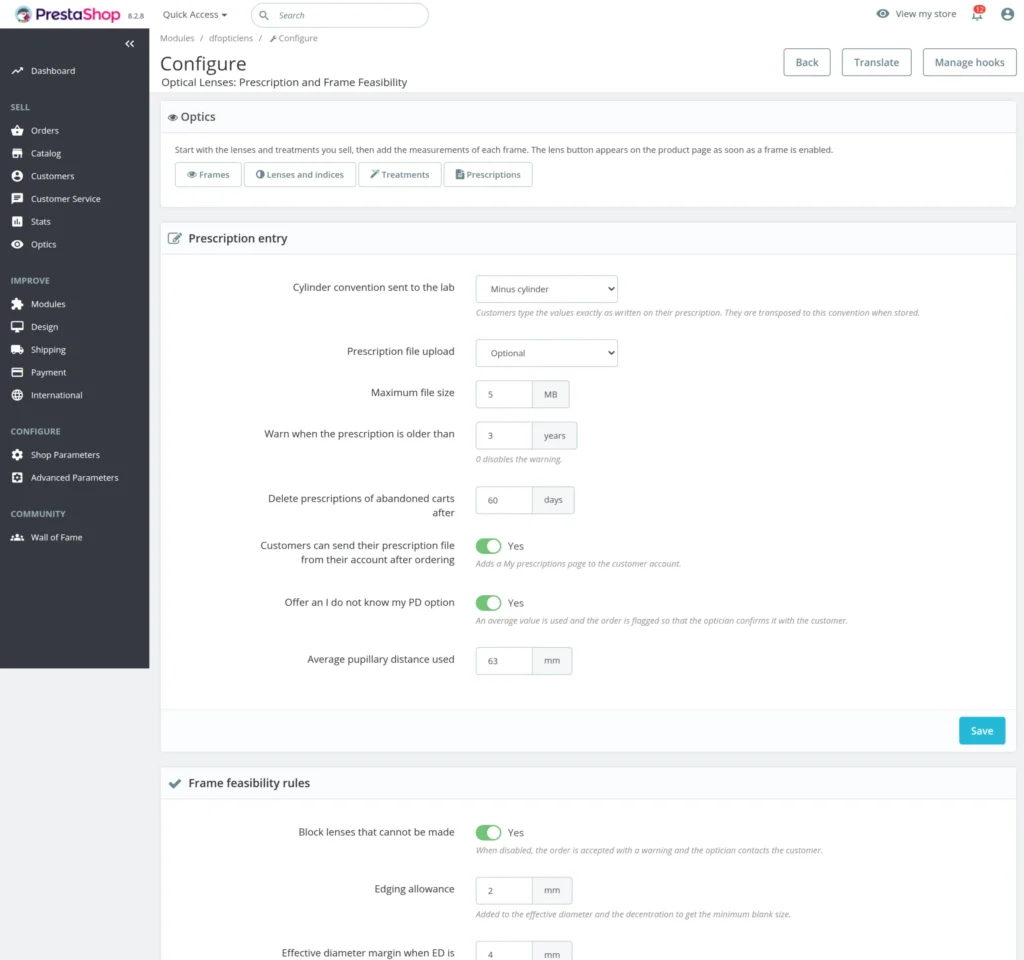The image size is (1024, 960).
Task: Click the Shop Parameters gear icon
Action: coord(17,455)
